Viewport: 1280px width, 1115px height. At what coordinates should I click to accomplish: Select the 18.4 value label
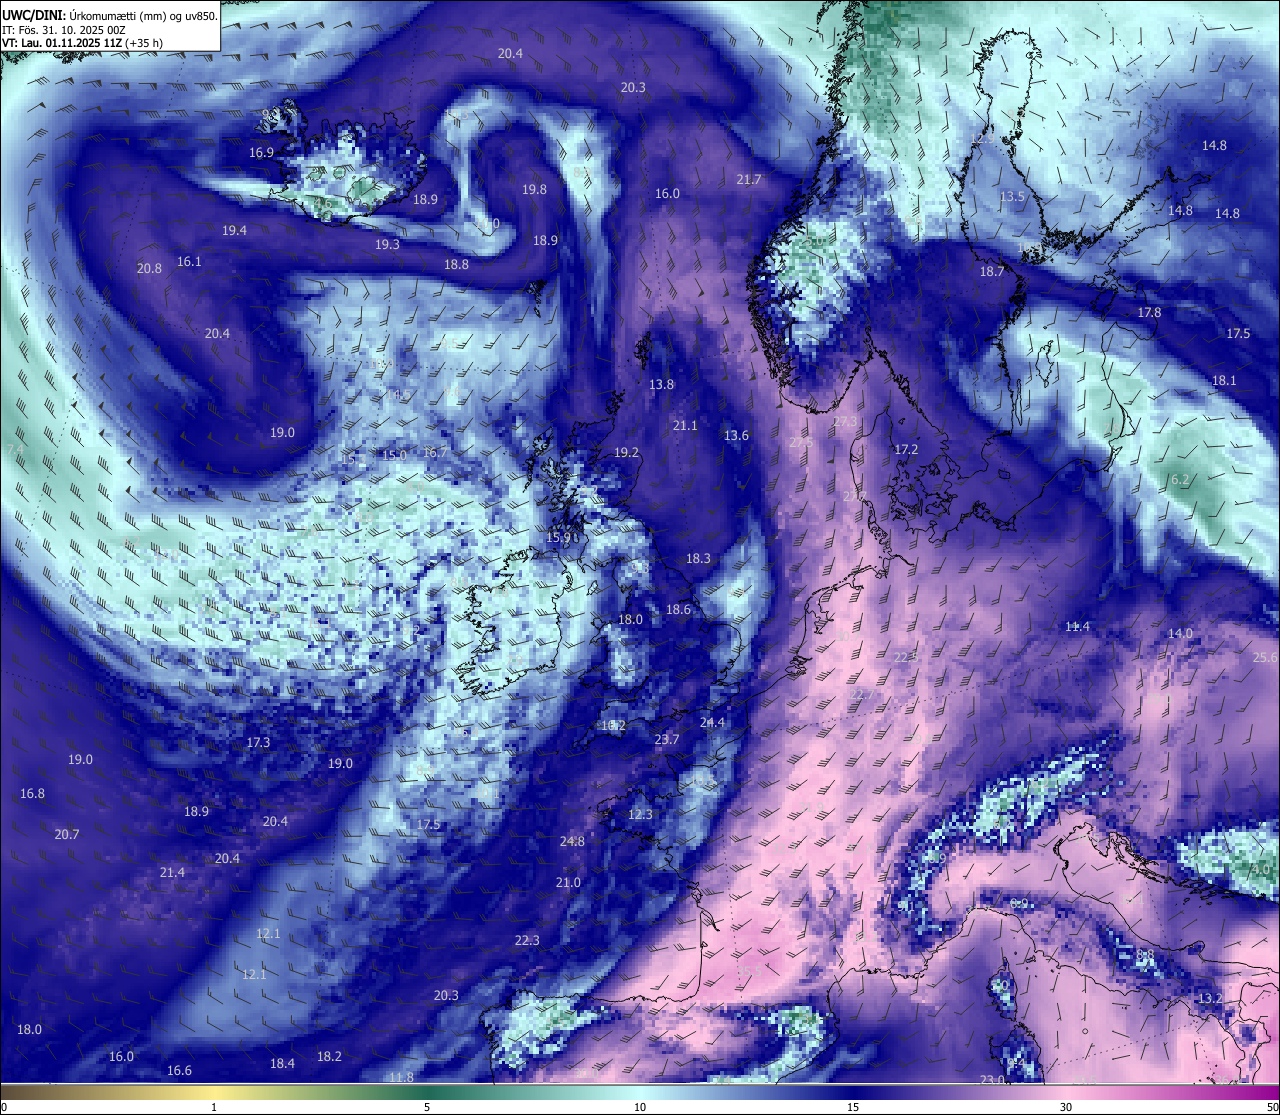282,1064
